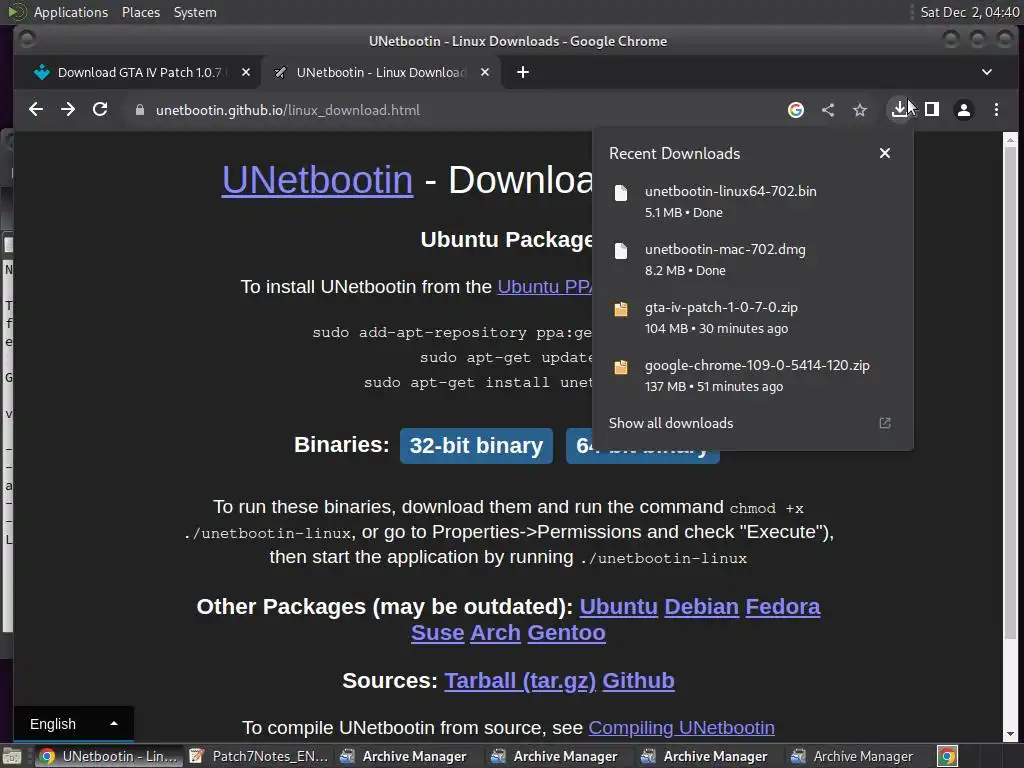The width and height of the screenshot is (1024, 768).
Task: Open the Places menu
Action: click(140, 12)
